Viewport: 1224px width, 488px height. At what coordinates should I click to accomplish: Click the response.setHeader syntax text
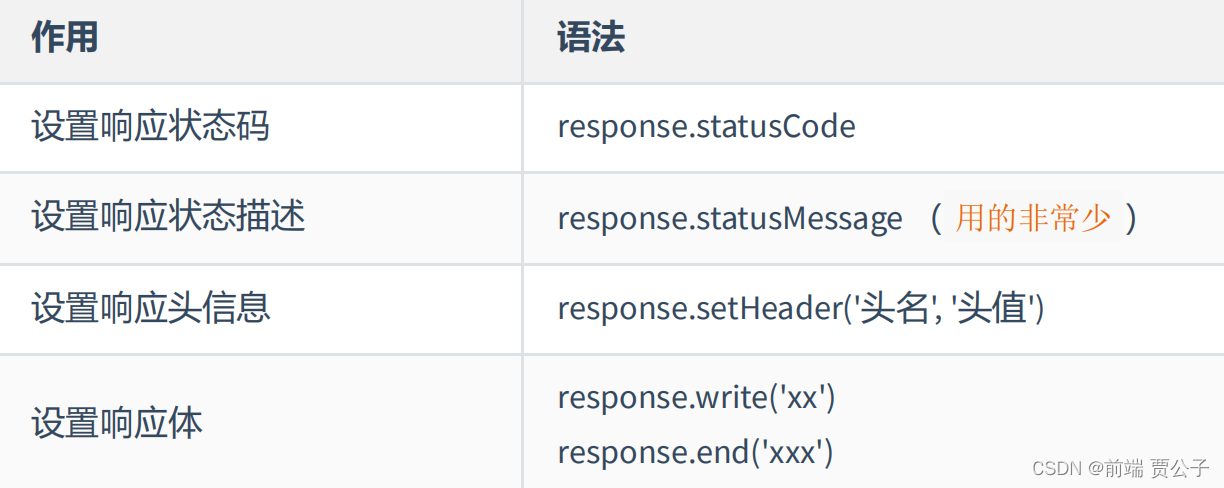pos(801,308)
